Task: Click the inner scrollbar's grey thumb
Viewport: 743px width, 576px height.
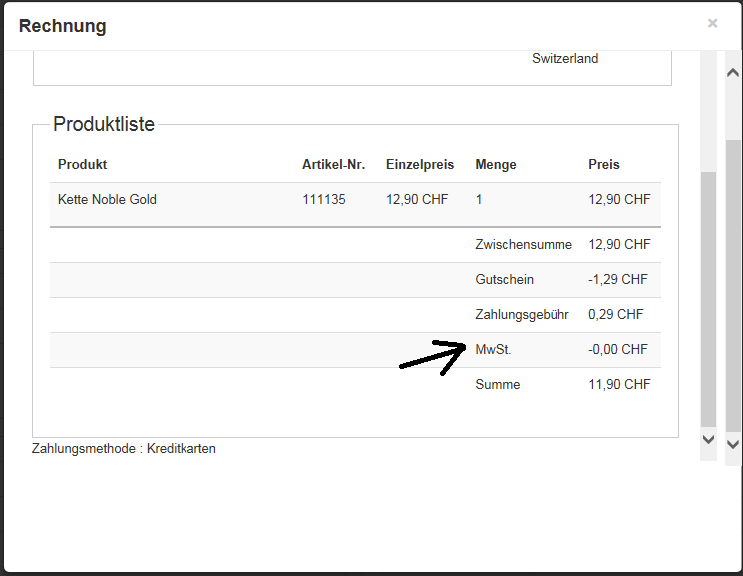Action: (x=708, y=298)
